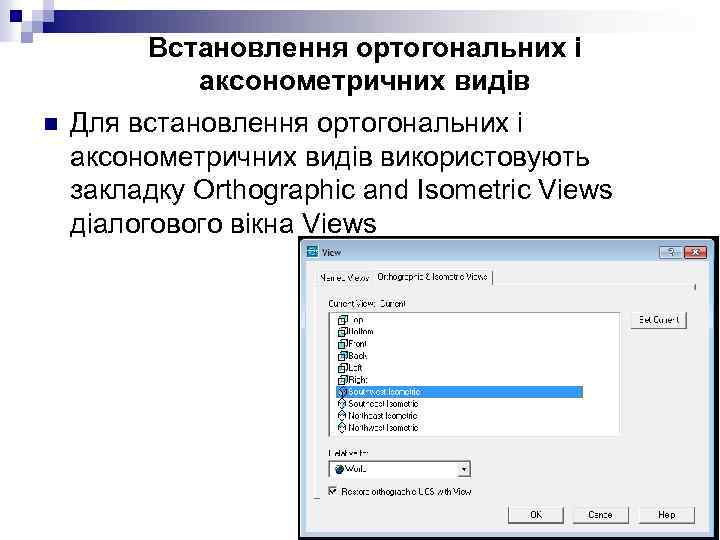Click the Bottom view cube icon
The width and height of the screenshot is (720, 540).
point(343,332)
